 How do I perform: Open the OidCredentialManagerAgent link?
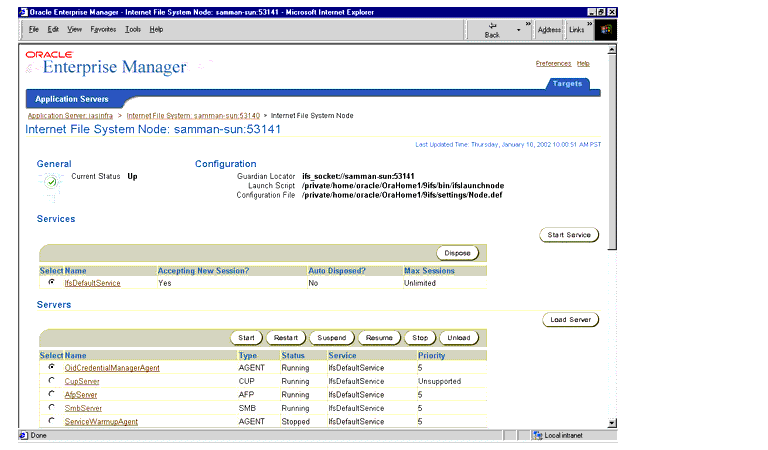(112, 368)
